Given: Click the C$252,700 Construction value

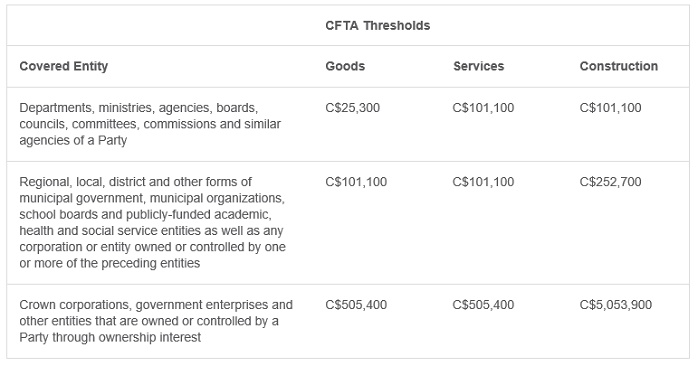Looking at the screenshot, I should coord(610,182).
